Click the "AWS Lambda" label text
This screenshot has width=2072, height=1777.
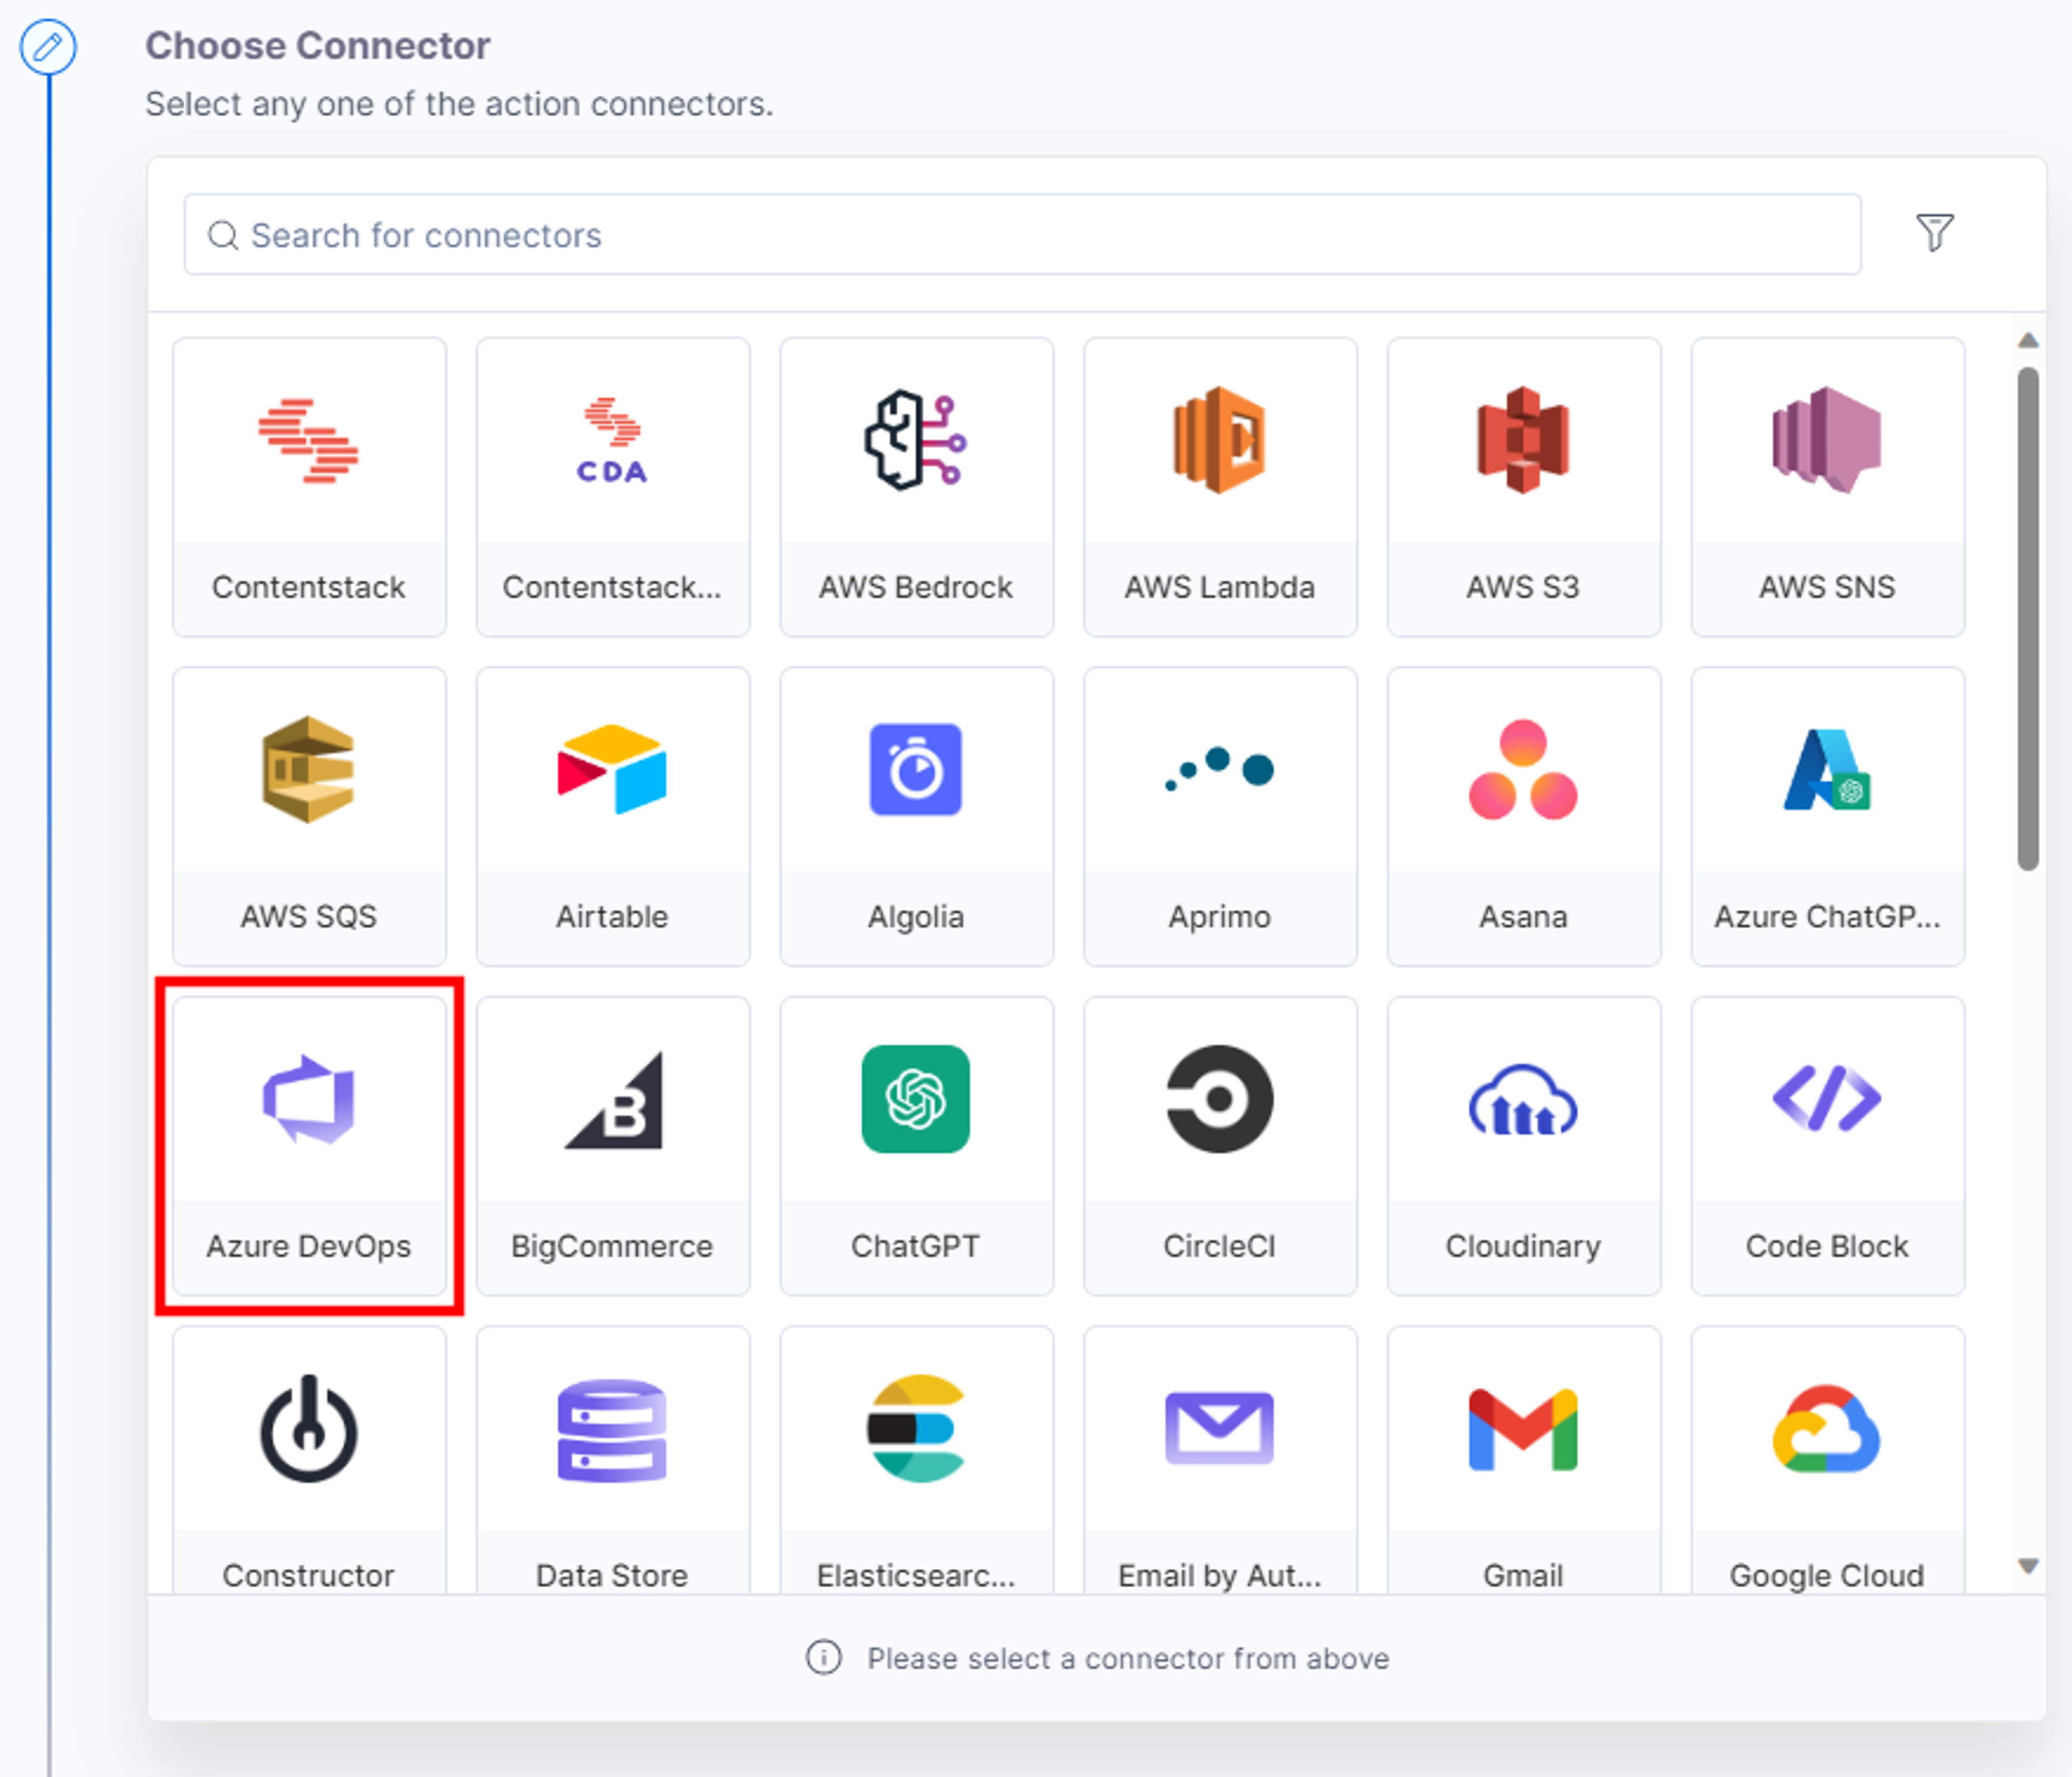(x=1219, y=587)
